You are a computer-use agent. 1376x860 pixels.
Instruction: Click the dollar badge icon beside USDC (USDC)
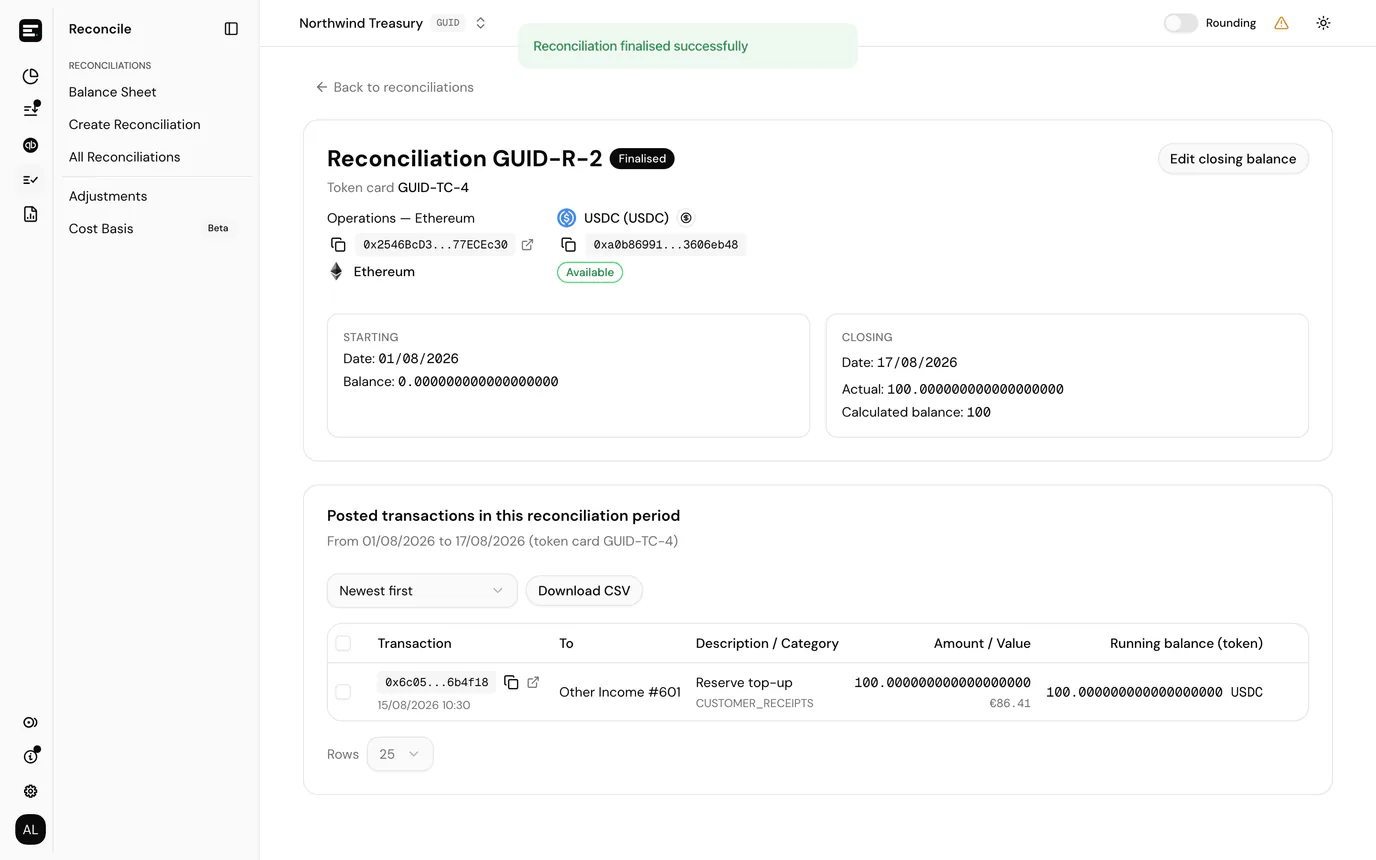point(686,218)
